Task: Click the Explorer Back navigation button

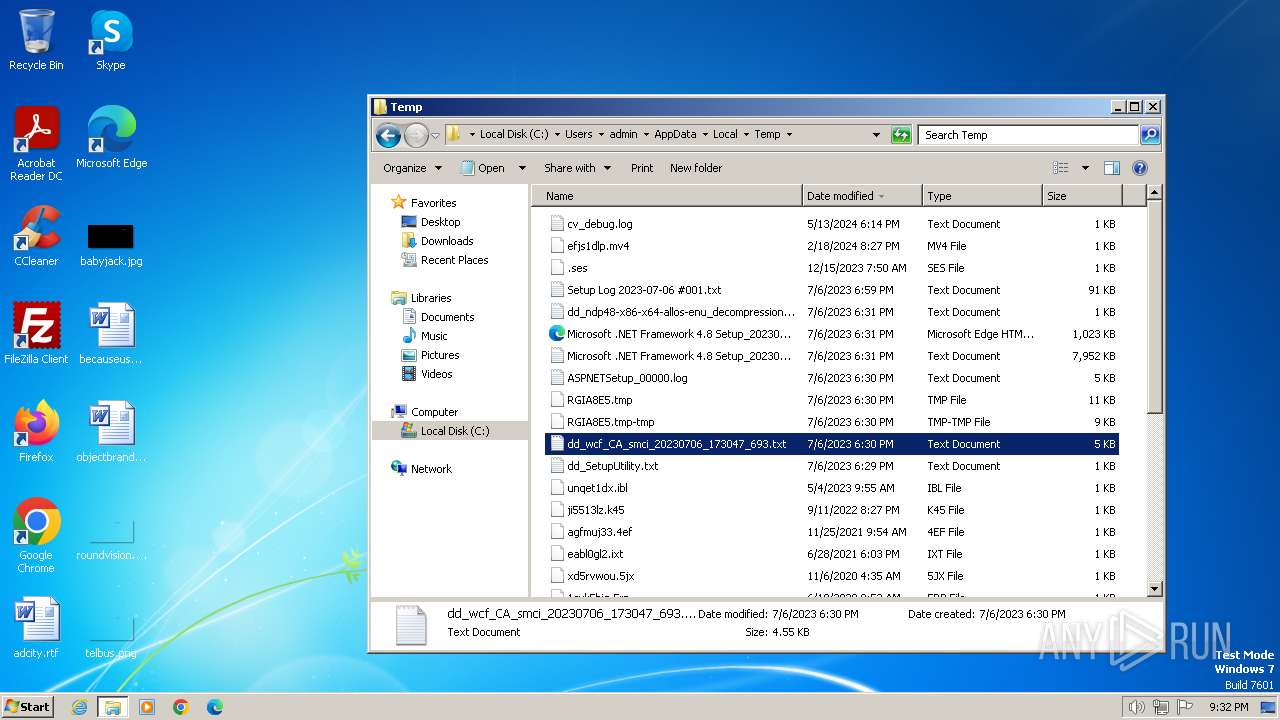Action: pos(388,135)
